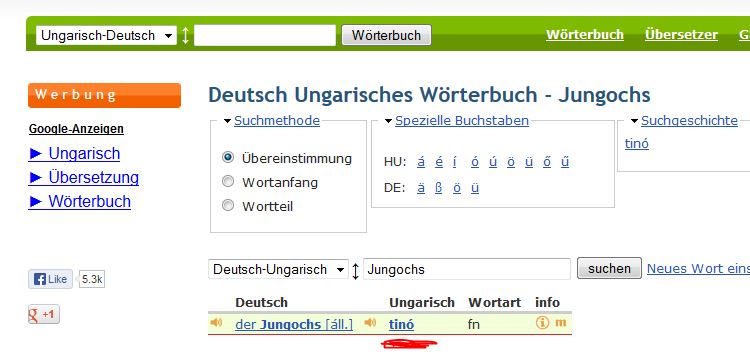
Task: Swap languages arrow in top green bar
Action: (x=186, y=35)
